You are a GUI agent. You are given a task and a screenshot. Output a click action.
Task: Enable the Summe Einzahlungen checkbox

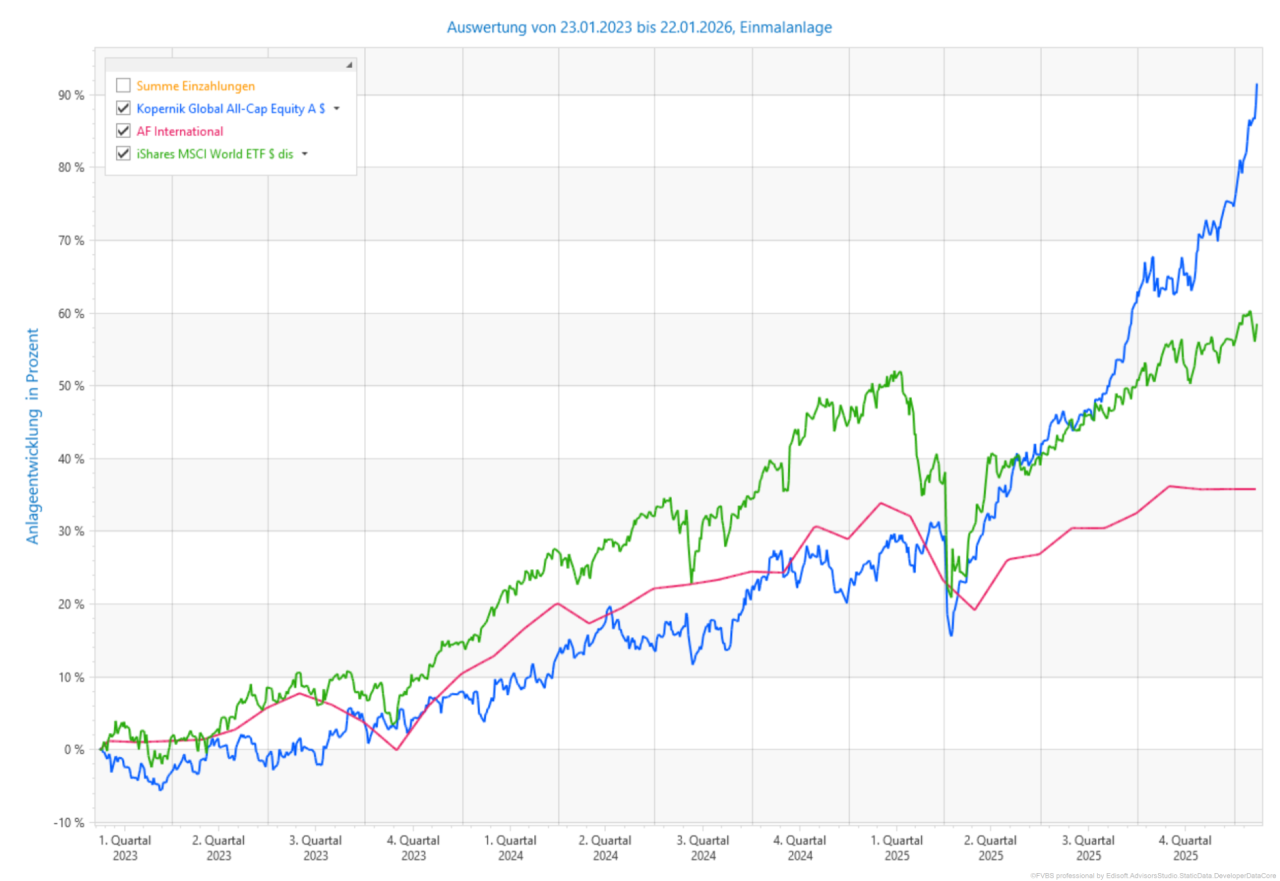tap(124, 85)
